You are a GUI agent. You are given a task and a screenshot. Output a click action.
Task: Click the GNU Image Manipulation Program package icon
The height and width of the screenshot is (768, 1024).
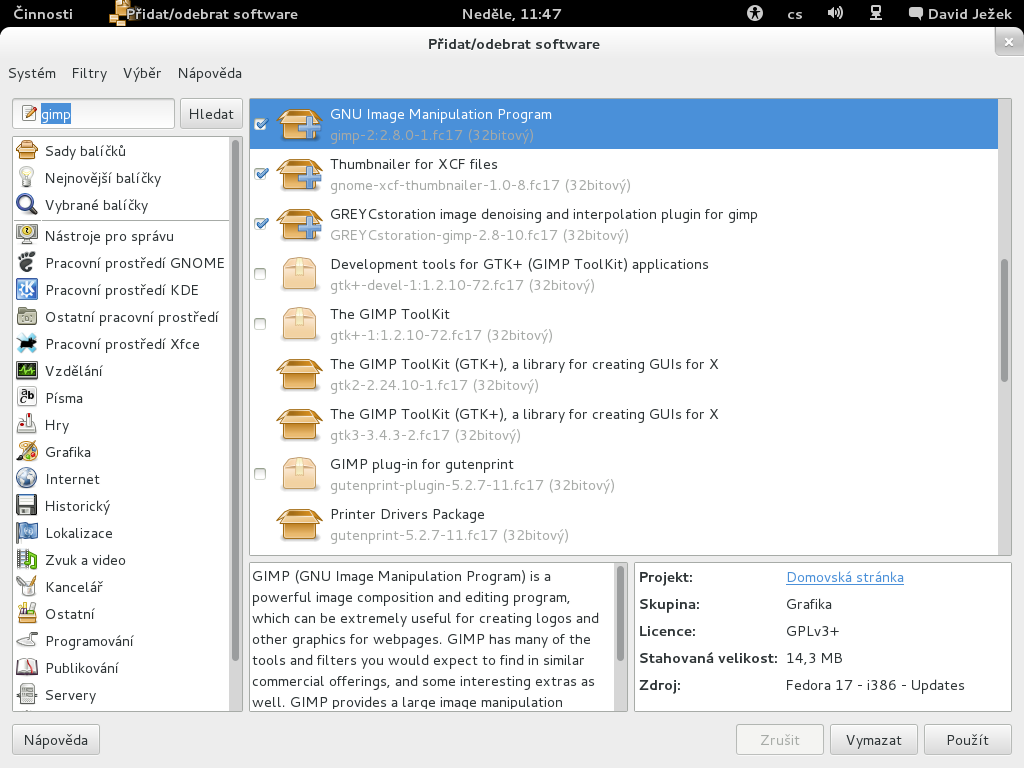[x=300, y=124]
